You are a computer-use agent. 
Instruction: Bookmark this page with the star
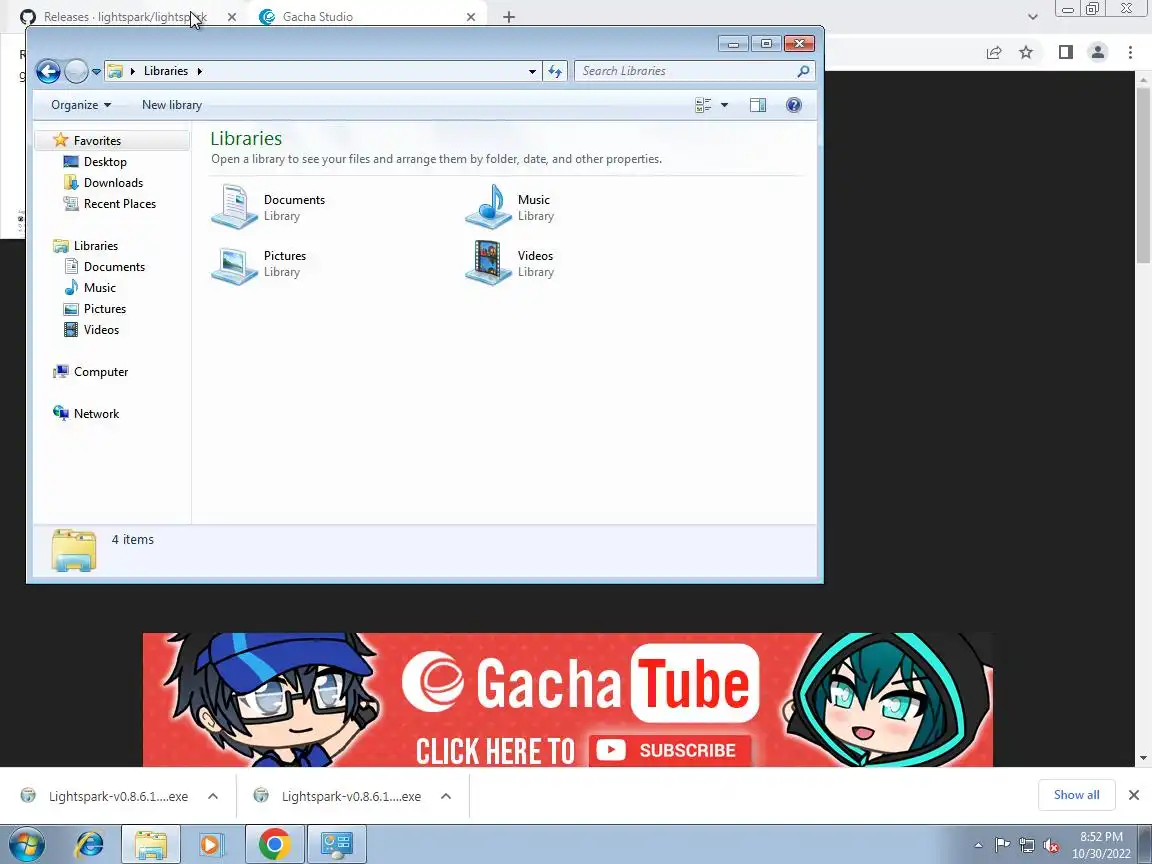(1026, 52)
